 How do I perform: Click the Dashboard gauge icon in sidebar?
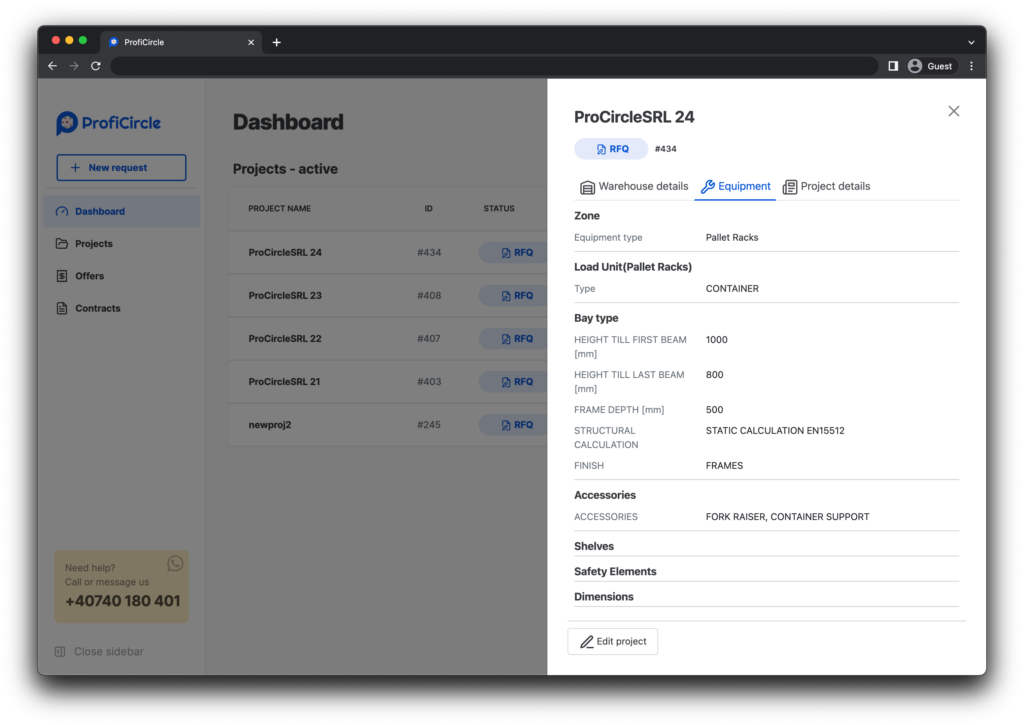(x=62, y=212)
